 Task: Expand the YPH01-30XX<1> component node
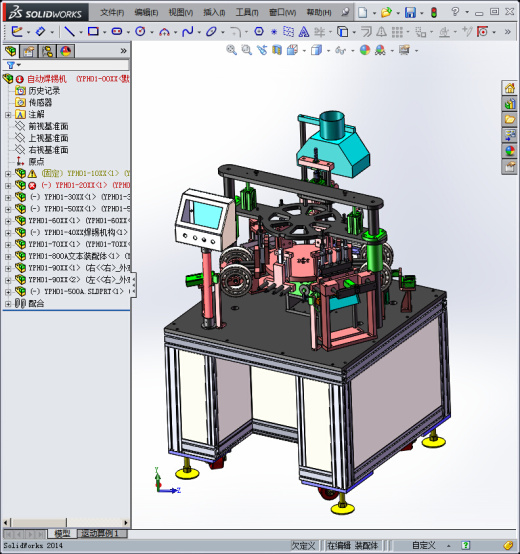[x=8, y=198]
